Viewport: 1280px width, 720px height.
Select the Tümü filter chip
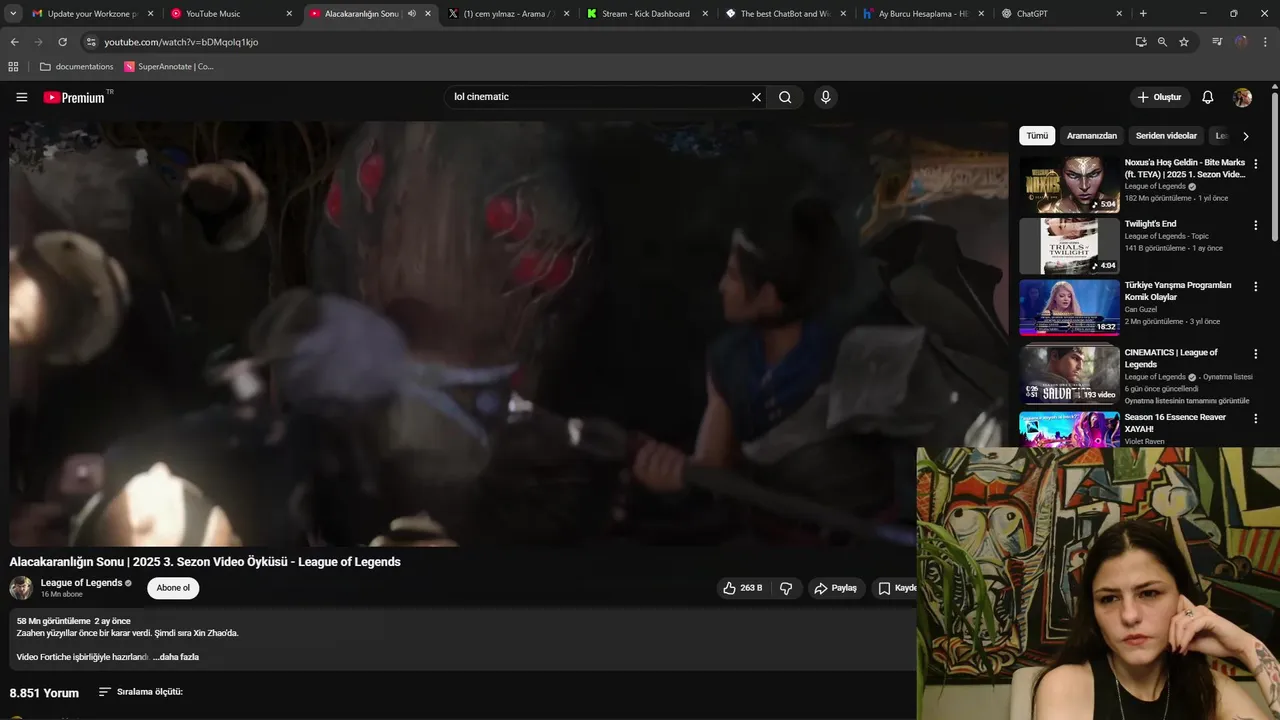[1037, 136]
